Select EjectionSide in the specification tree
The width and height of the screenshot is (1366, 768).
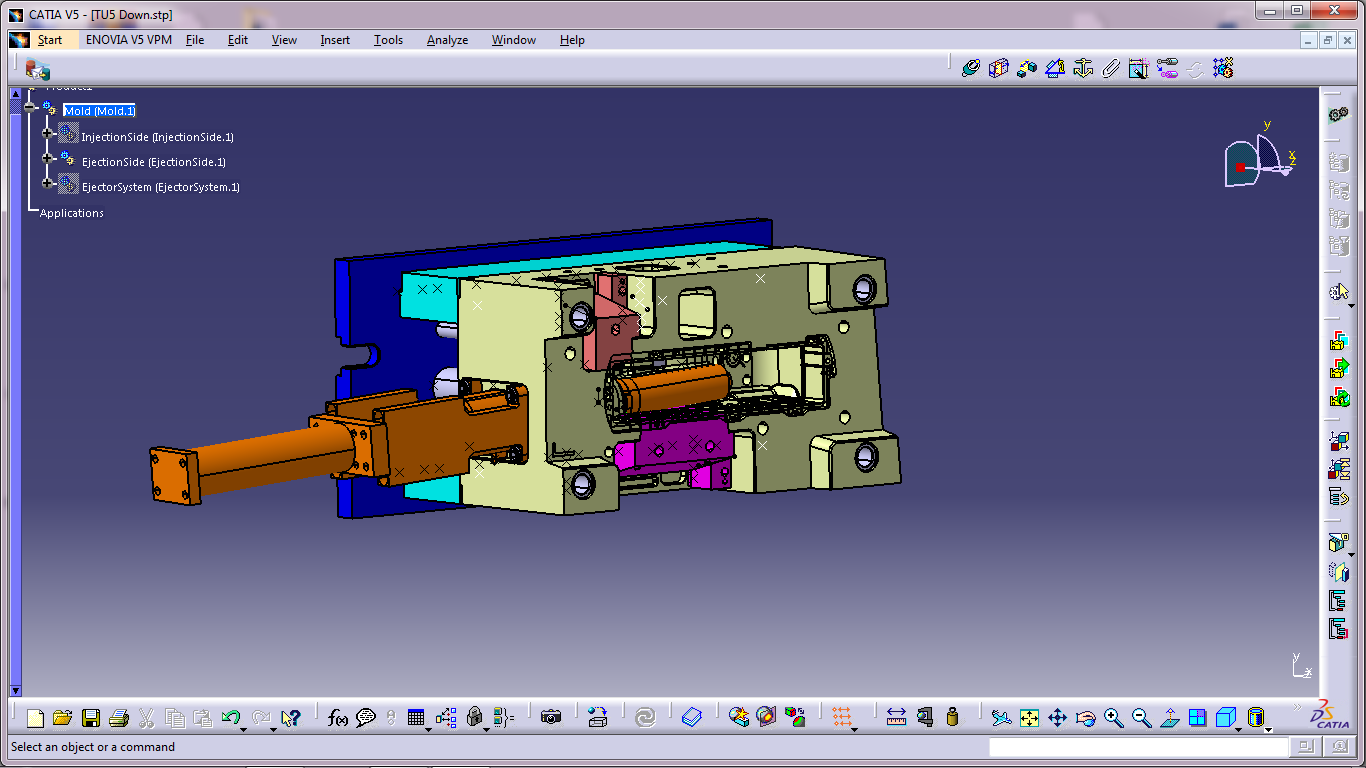click(x=153, y=162)
